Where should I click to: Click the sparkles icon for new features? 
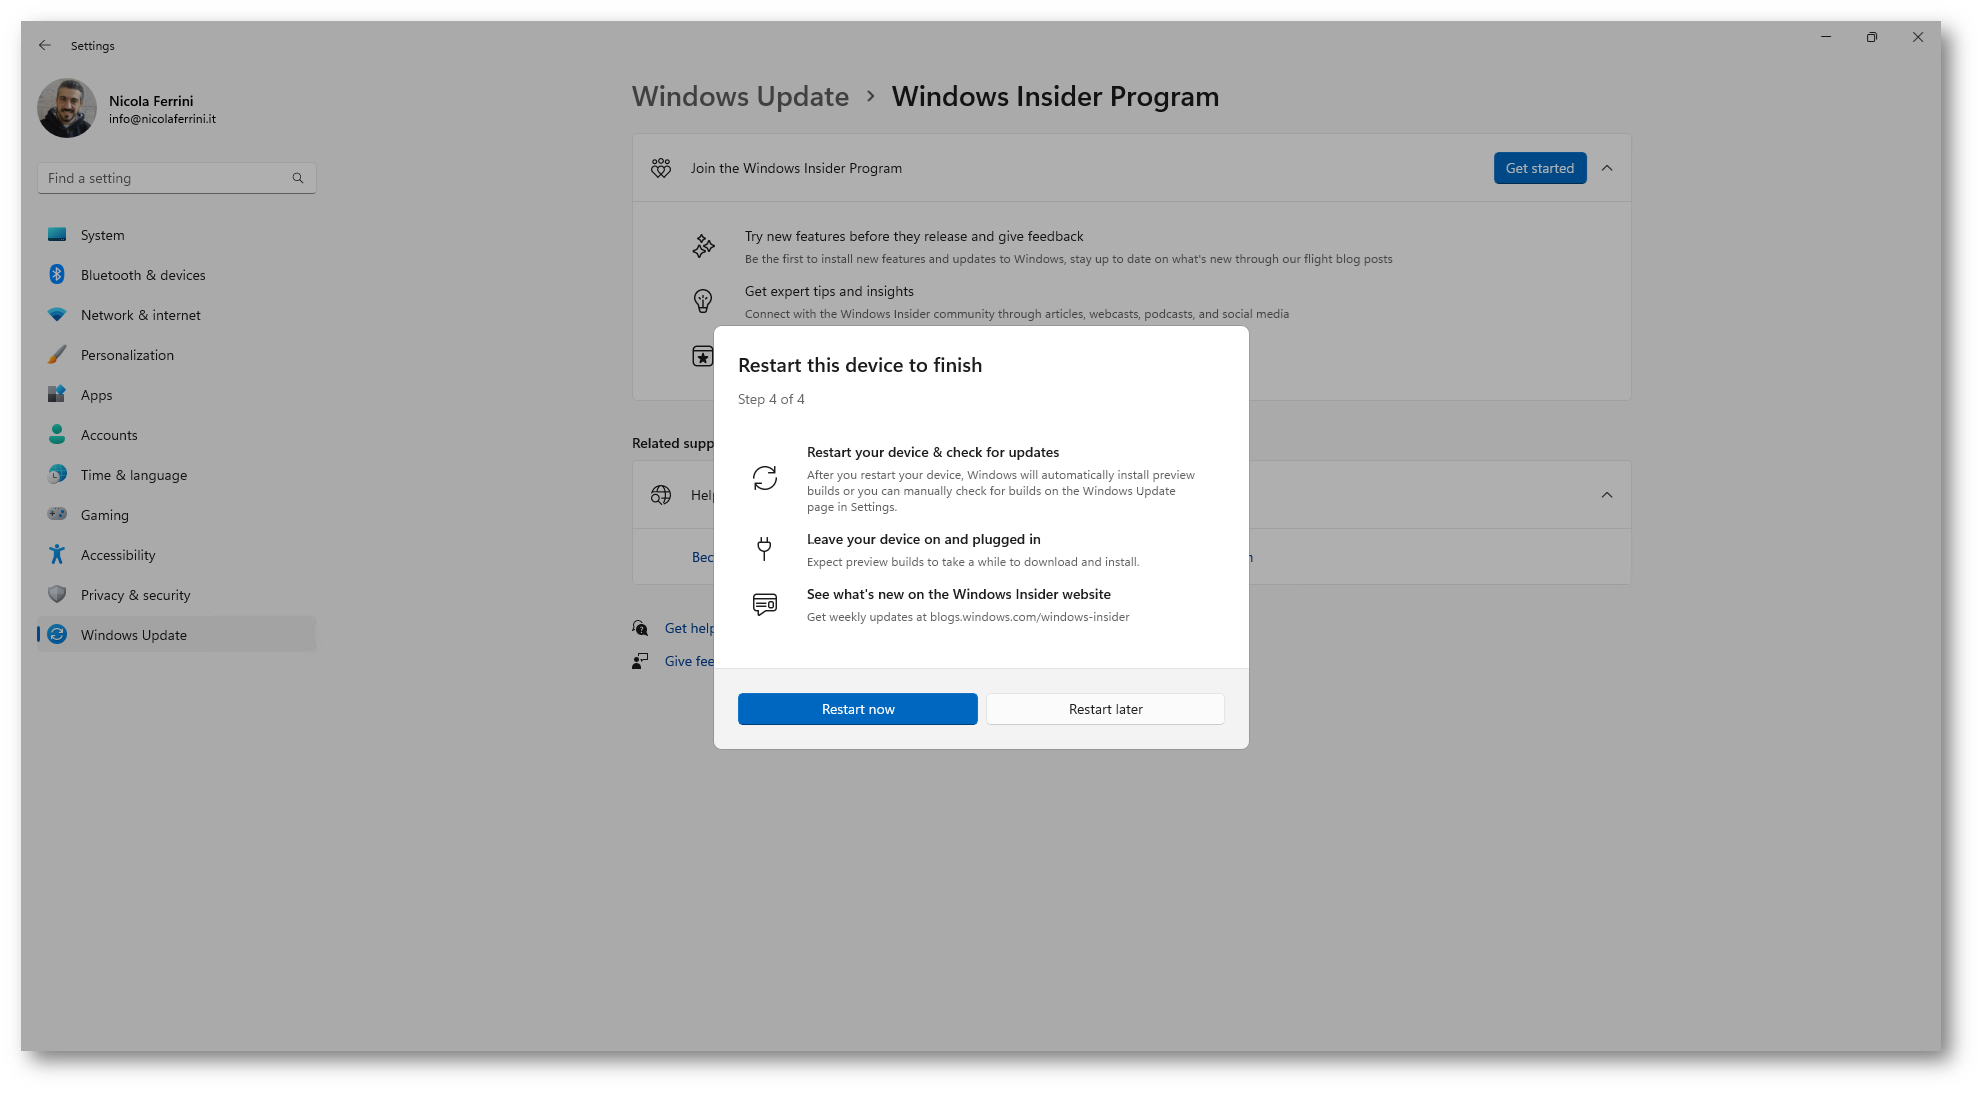[x=703, y=246]
